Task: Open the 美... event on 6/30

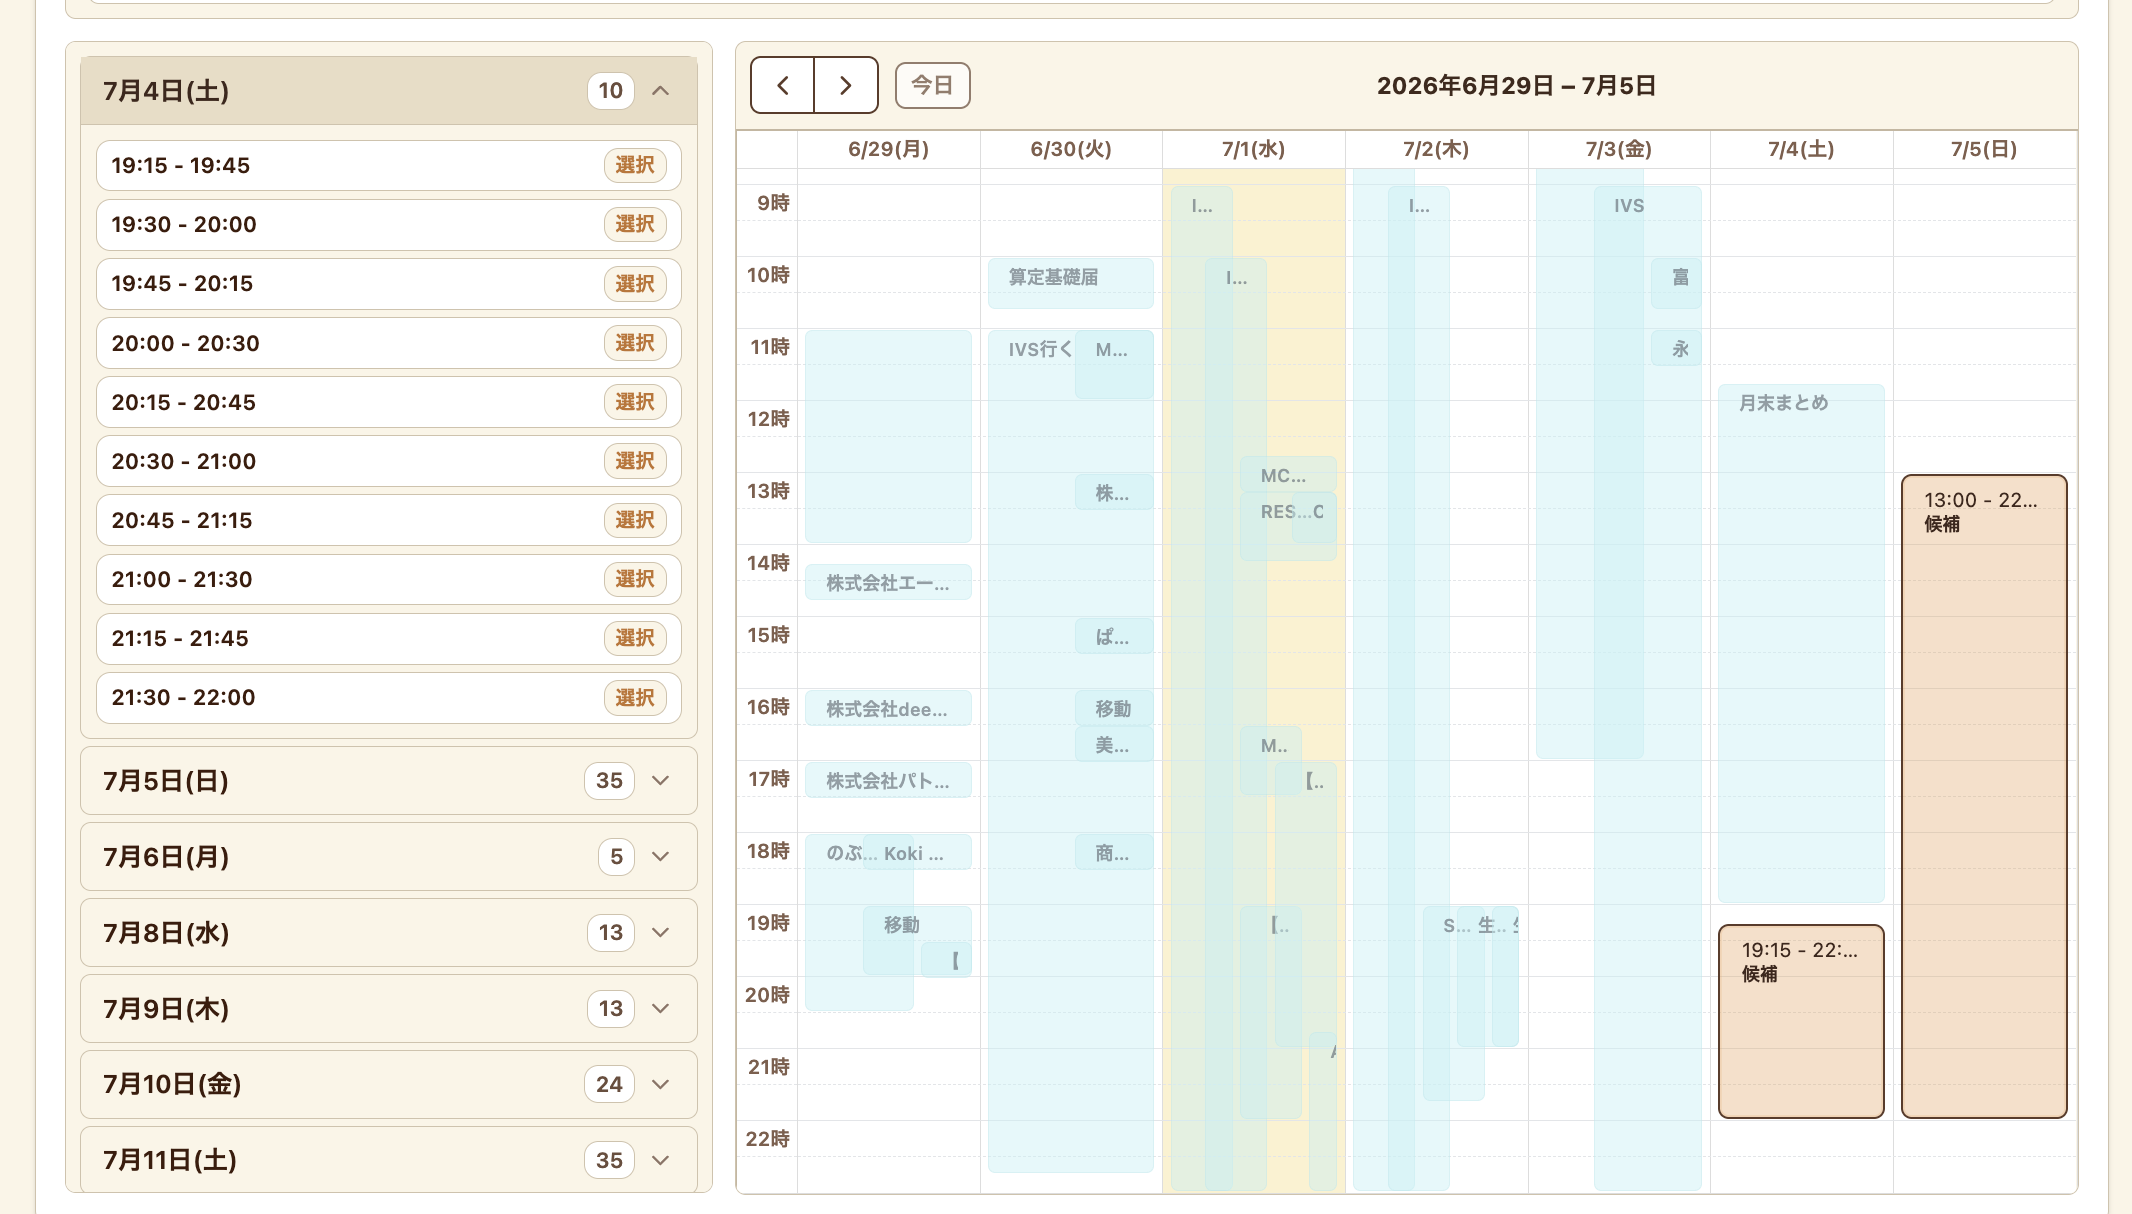Action: coord(1114,744)
